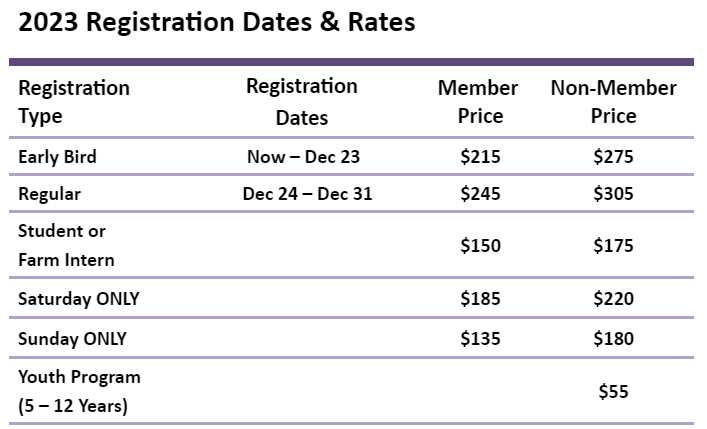Image resolution: width=707 pixels, height=429 pixels.
Task: Select the Youth Program $55 price
Action: click(613, 392)
